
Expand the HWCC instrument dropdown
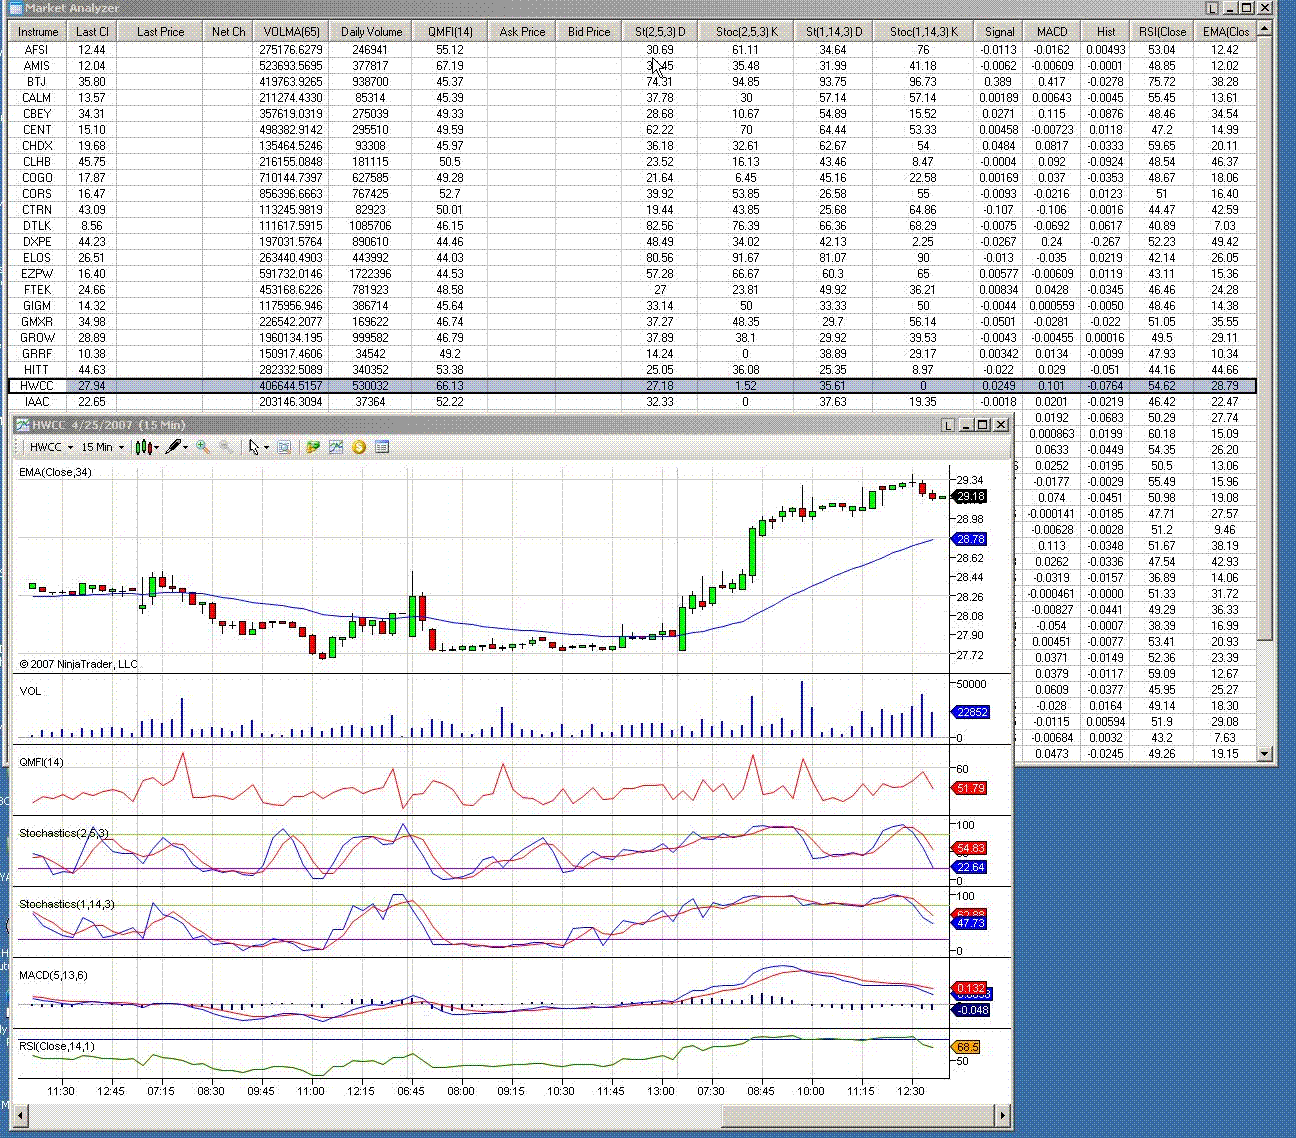[x=70, y=448]
